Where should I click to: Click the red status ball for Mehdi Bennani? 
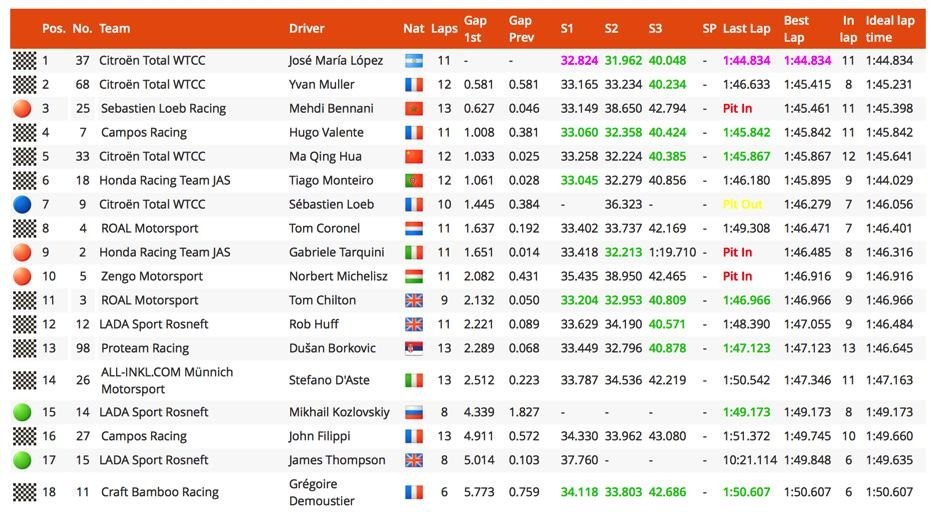pyautogui.click(x=22, y=108)
